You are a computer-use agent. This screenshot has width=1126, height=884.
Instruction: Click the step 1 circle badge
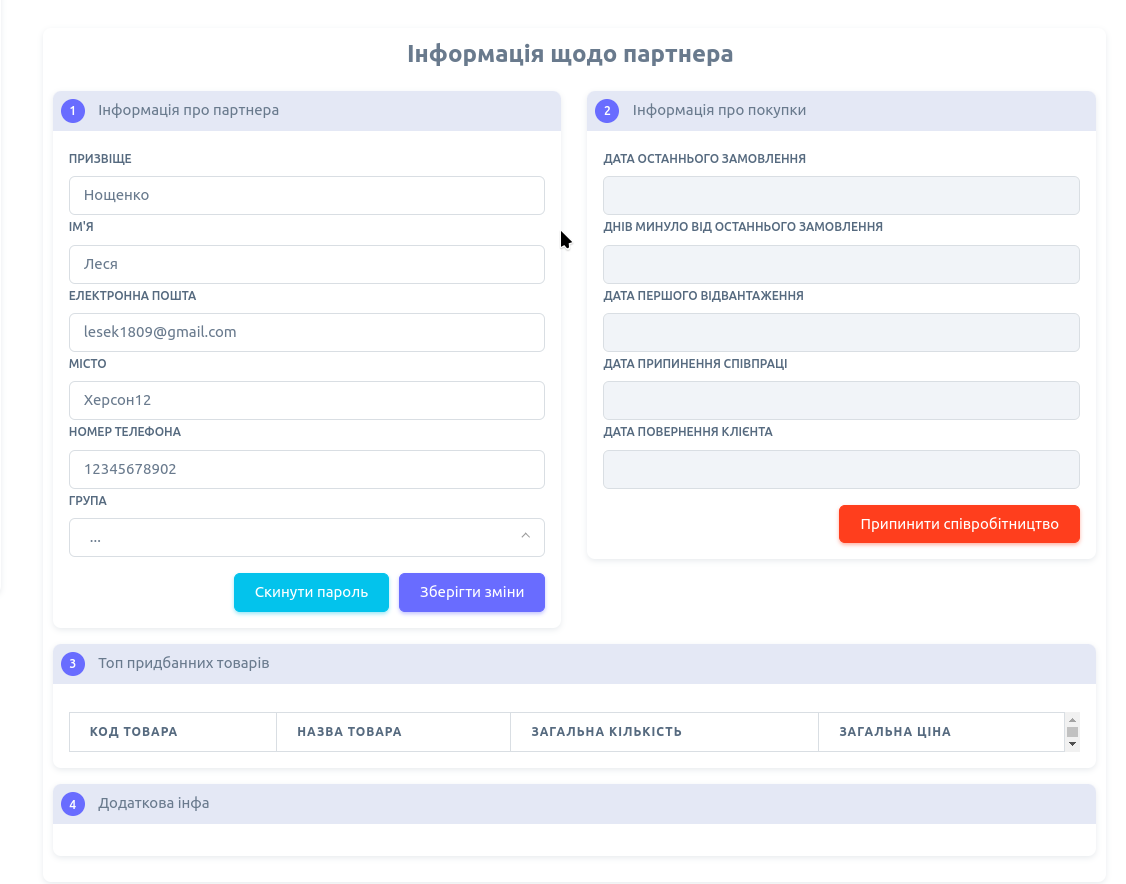pyautogui.click(x=73, y=111)
